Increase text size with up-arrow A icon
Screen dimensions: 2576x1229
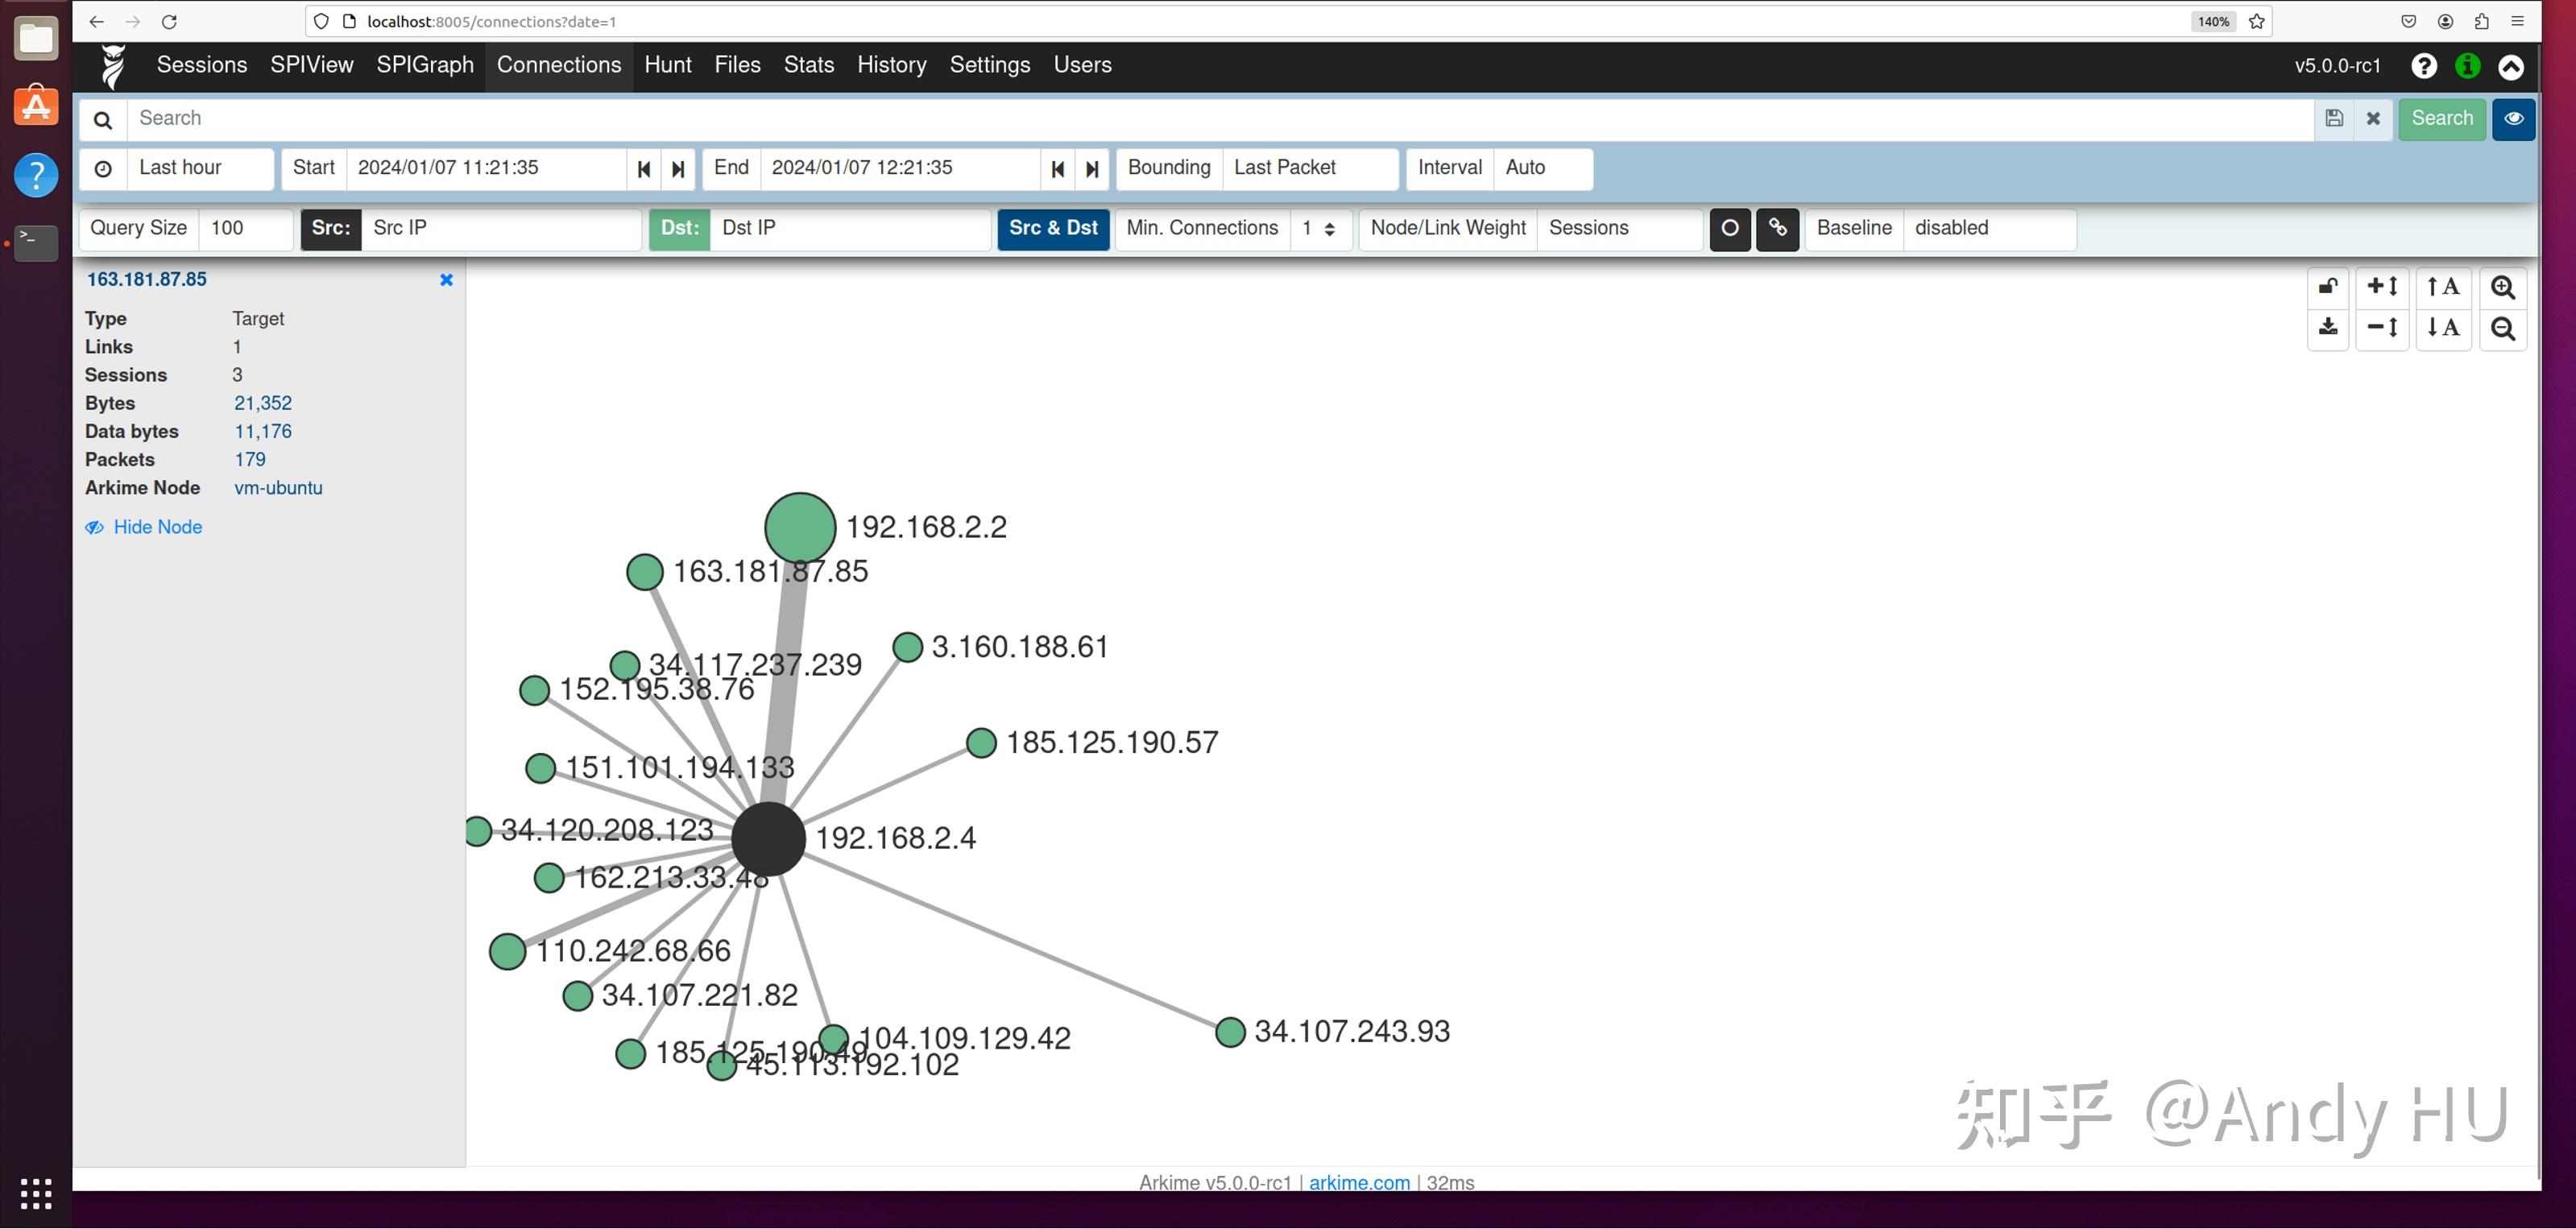pyautogui.click(x=2442, y=288)
